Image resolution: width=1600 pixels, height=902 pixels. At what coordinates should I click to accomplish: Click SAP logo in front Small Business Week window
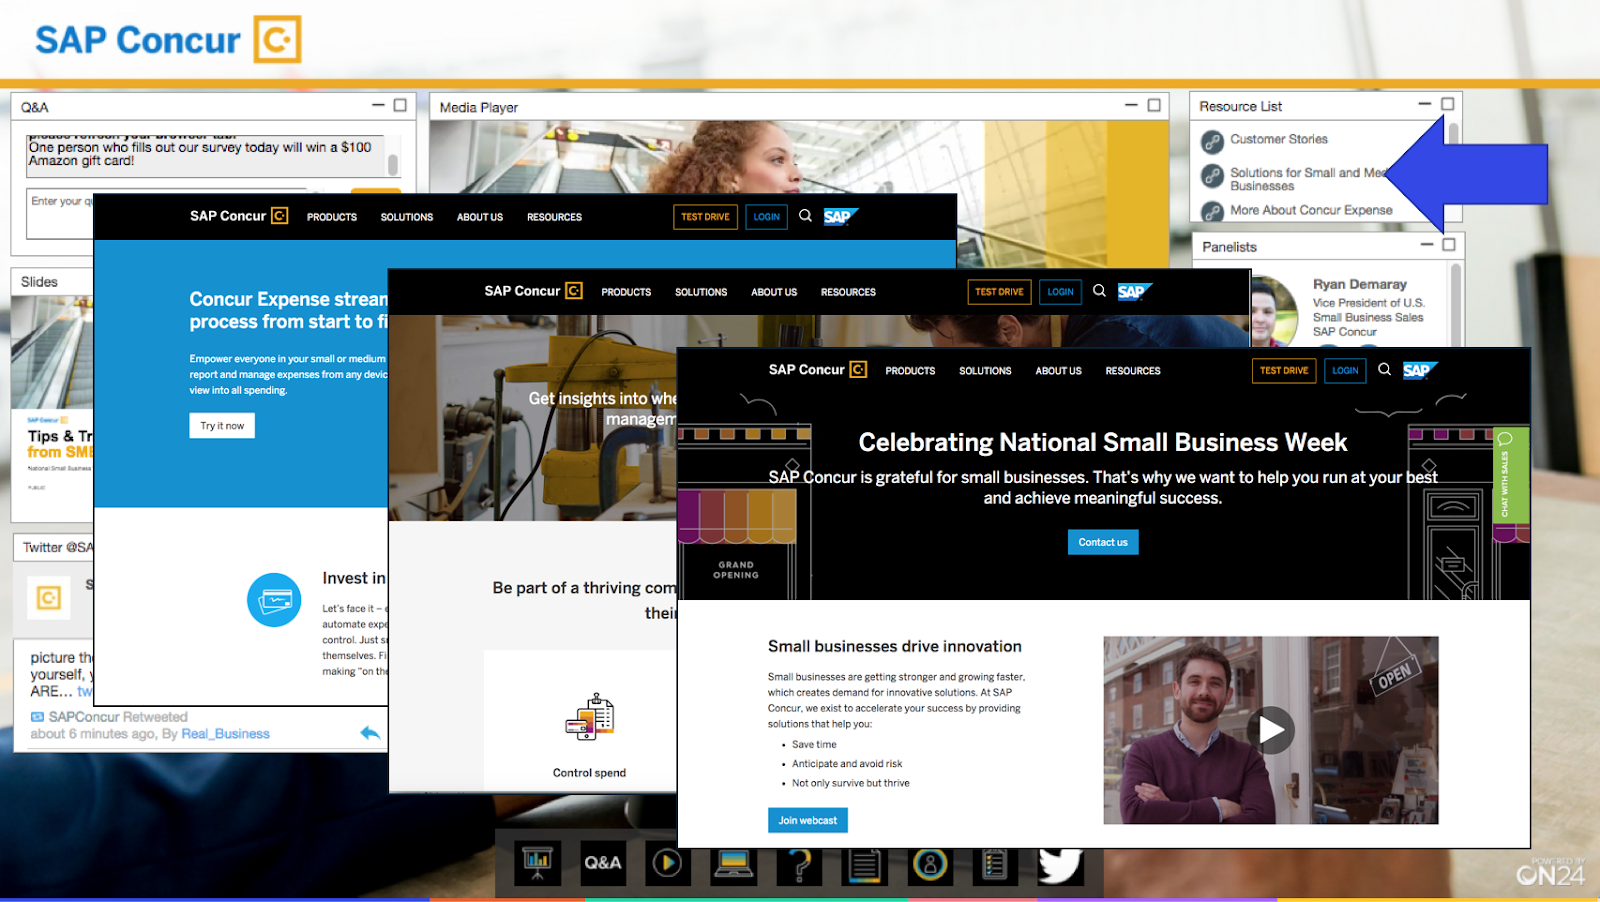[x=1420, y=370]
